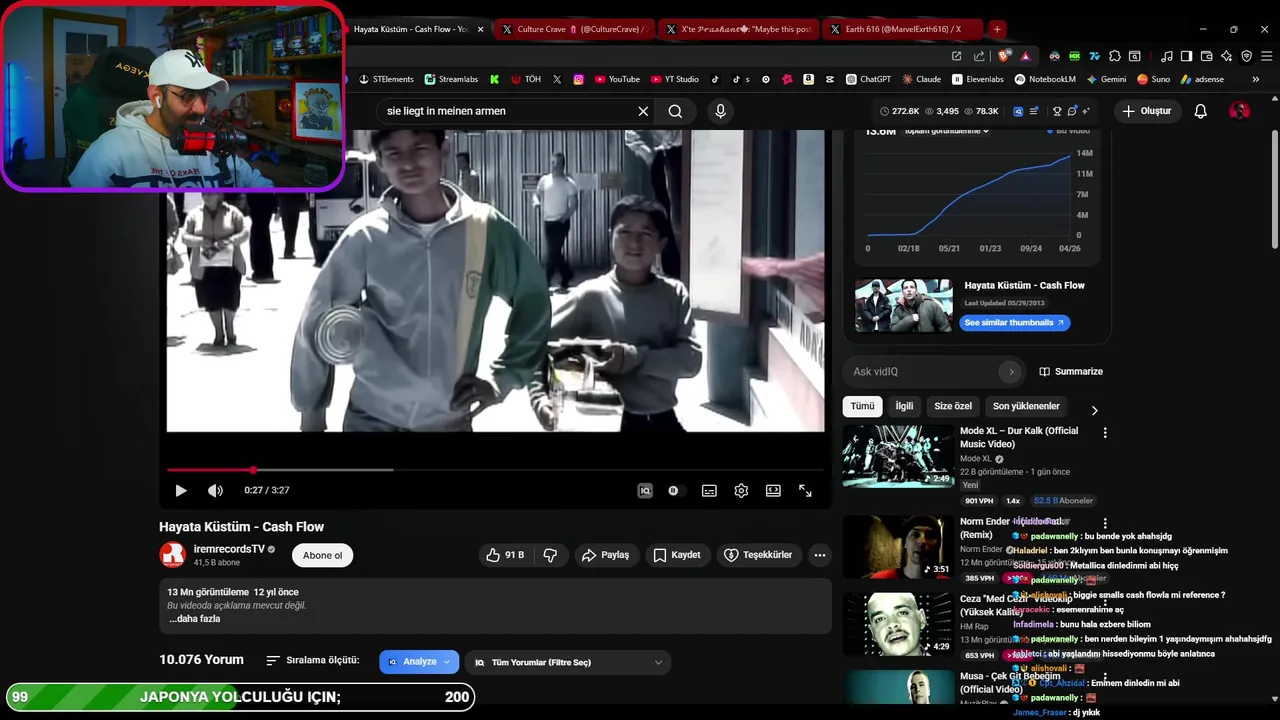The width and height of the screenshot is (1280, 720).
Task: Open the vidIQ button in player controls
Action: point(645,490)
